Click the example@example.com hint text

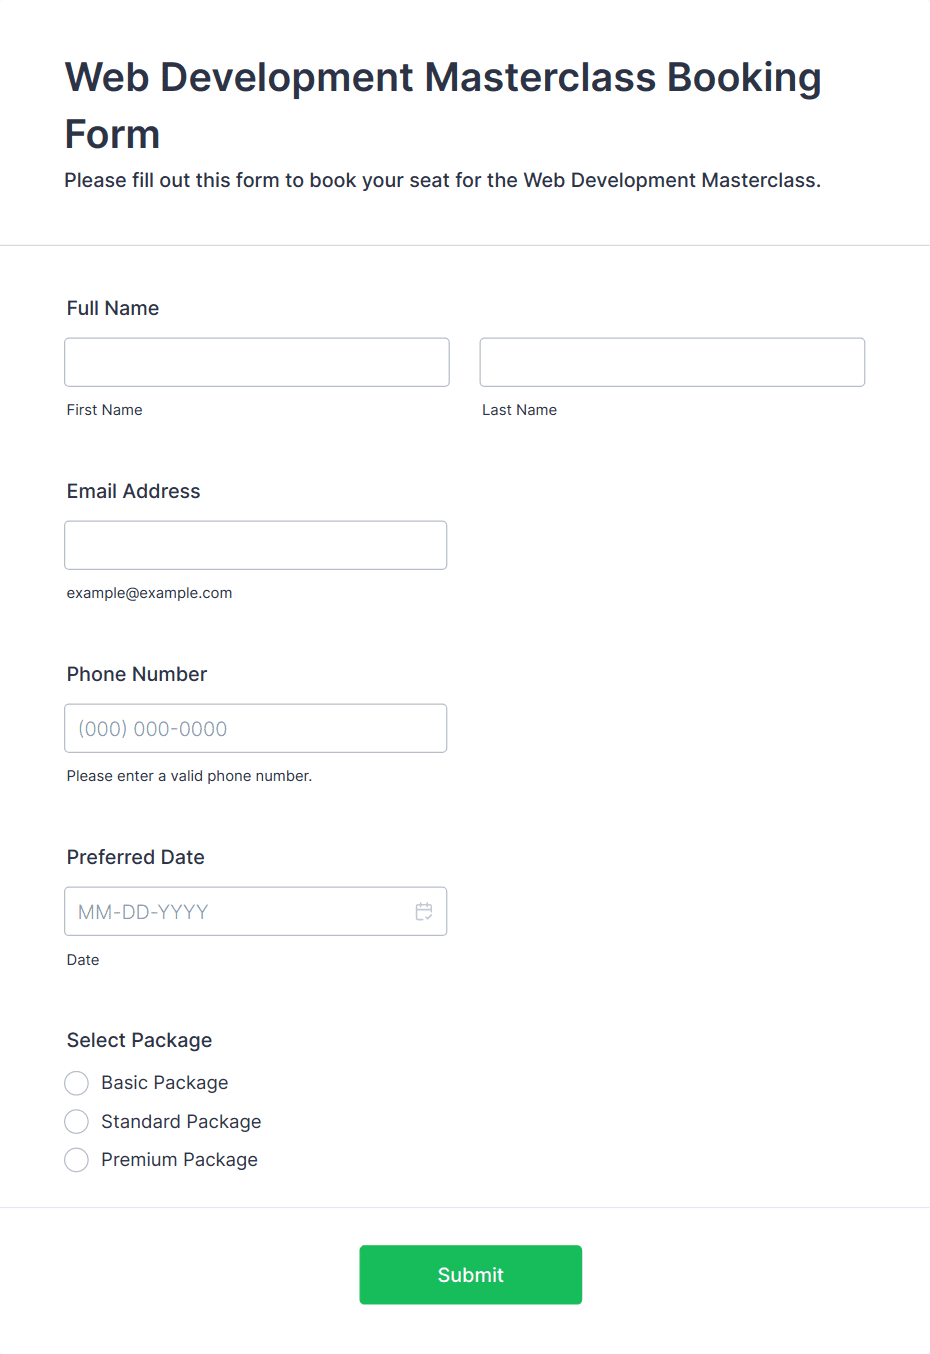coord(150,593)
